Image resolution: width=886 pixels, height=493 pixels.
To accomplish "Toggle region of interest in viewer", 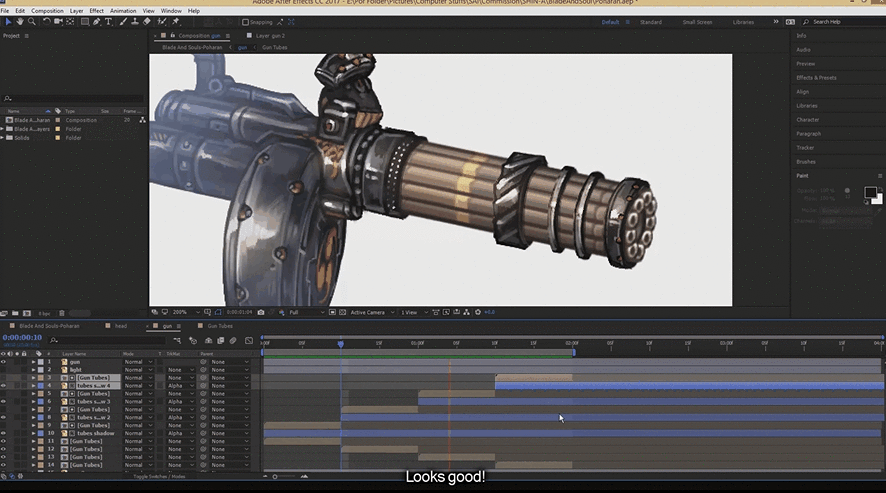I will pos(332,312).
